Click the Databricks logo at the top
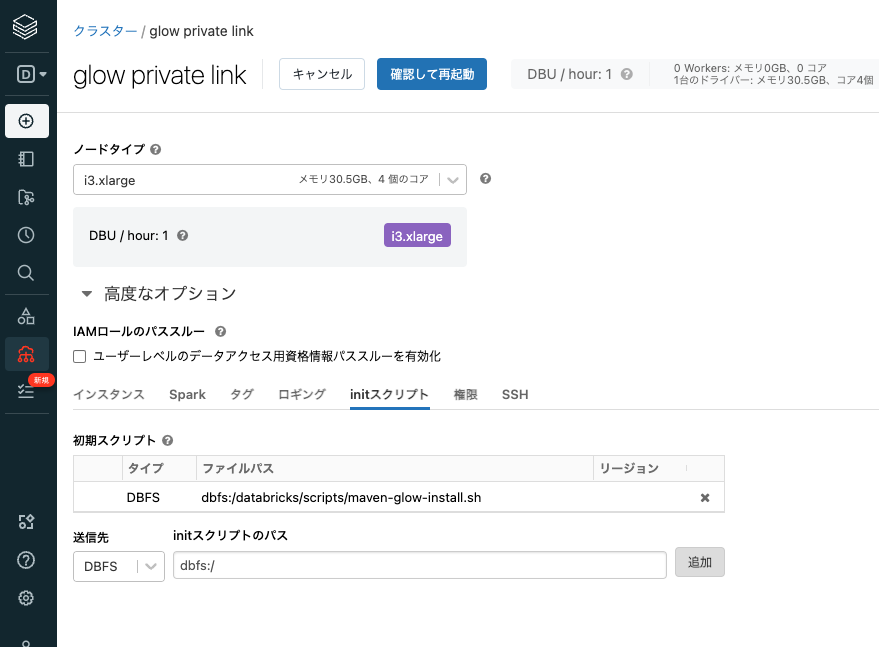The width and height of the screenshot is (879, 647). (x=27, y=27)
